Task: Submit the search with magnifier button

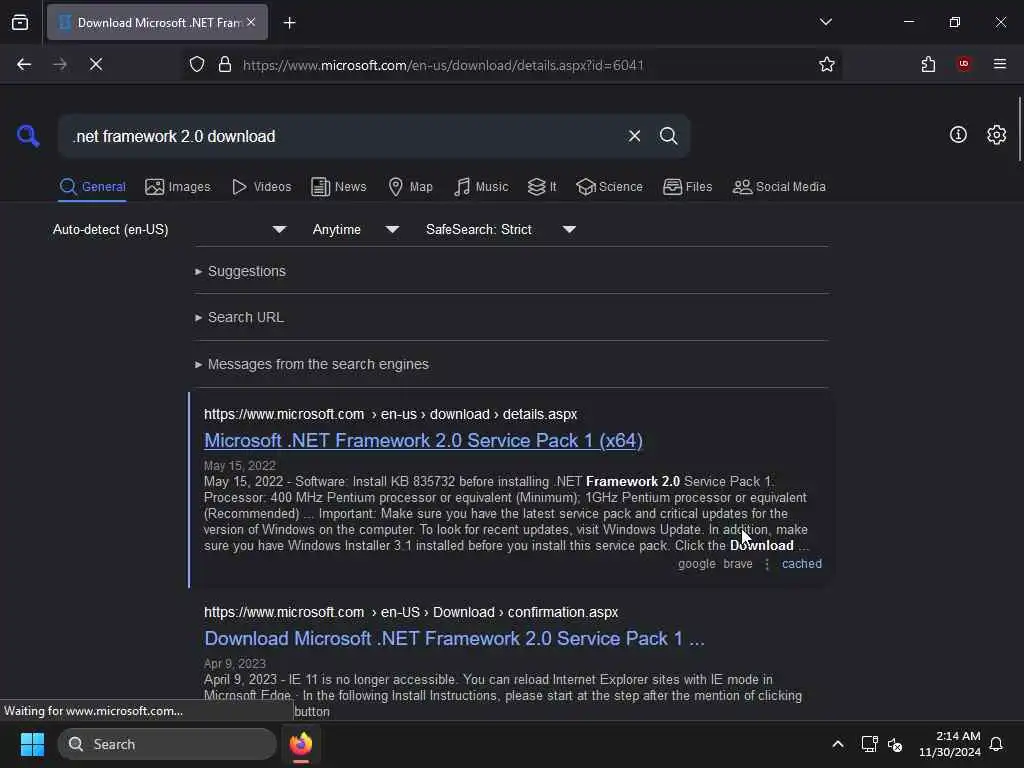Action: point(668,136)
